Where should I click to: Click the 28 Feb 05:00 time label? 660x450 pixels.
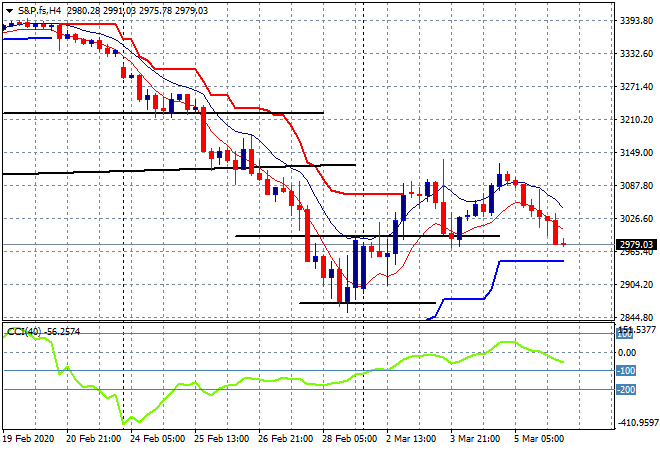coord(349,439)
